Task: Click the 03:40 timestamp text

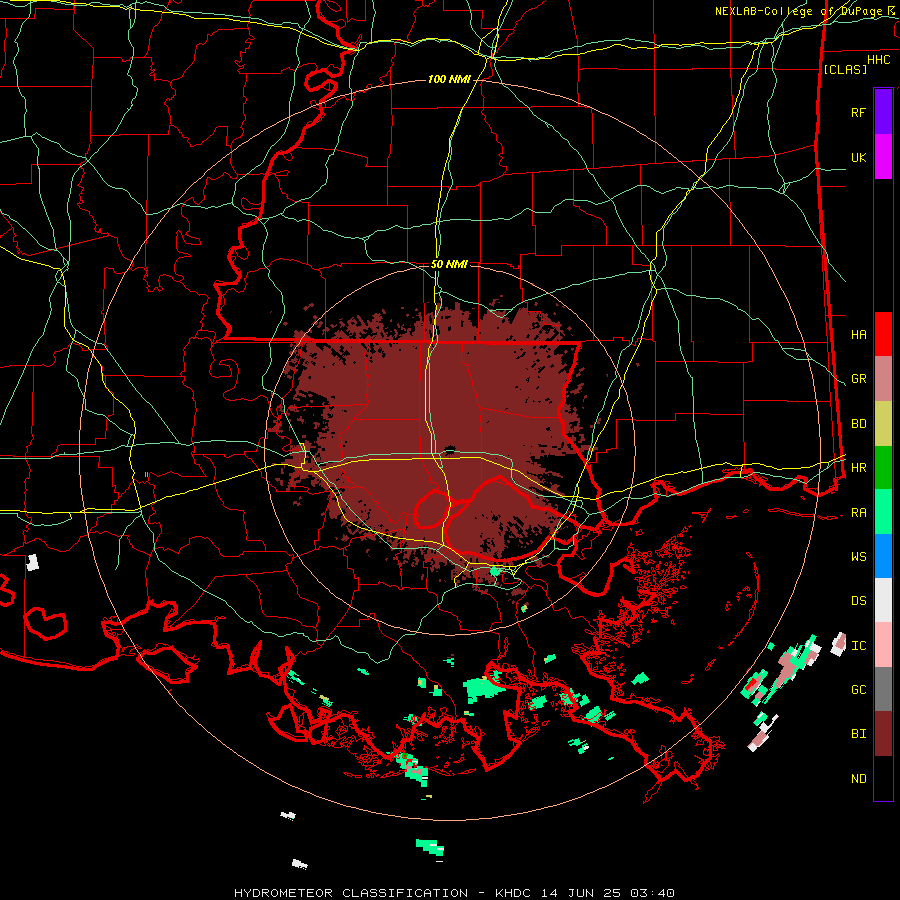Action: (x=652, y=893)
